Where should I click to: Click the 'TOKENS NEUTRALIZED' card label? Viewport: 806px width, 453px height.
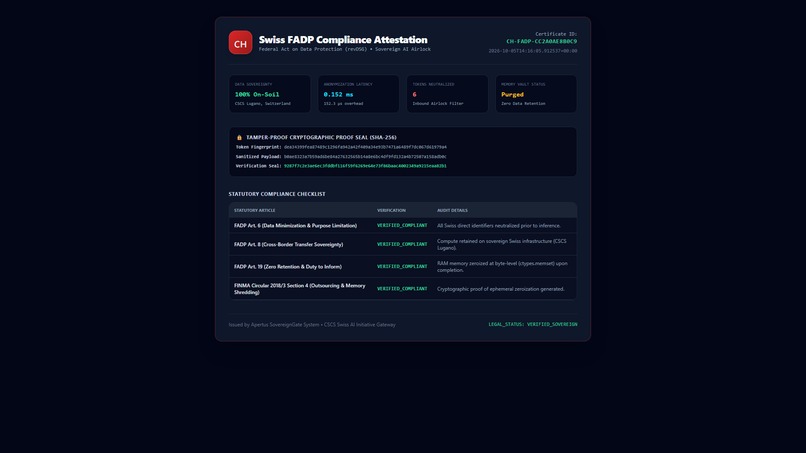click(x=433, y=84)
